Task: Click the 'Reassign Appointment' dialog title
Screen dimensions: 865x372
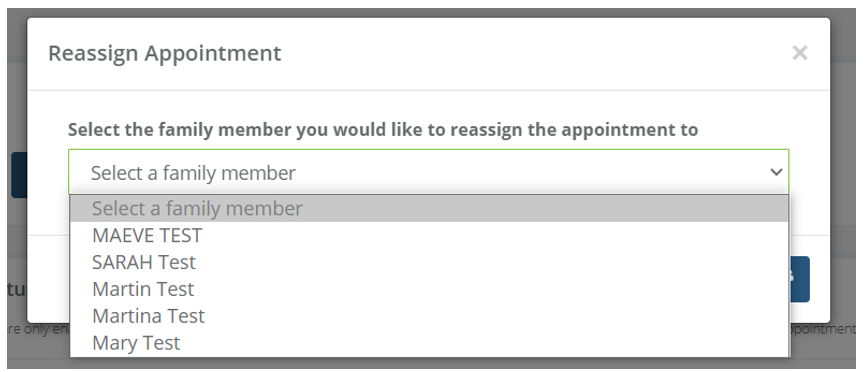Action: pyautogui.click(x=164, y=54)
